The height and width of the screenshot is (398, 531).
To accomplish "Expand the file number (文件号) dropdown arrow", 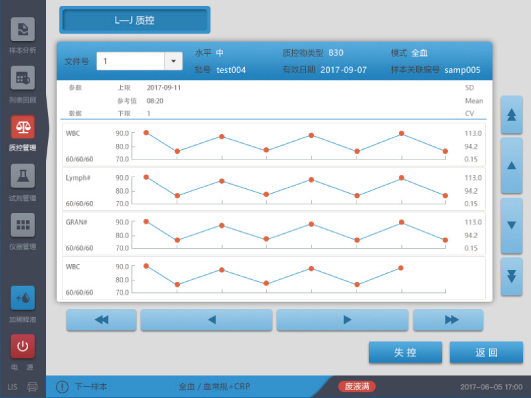I will click(x=173, y=61).
